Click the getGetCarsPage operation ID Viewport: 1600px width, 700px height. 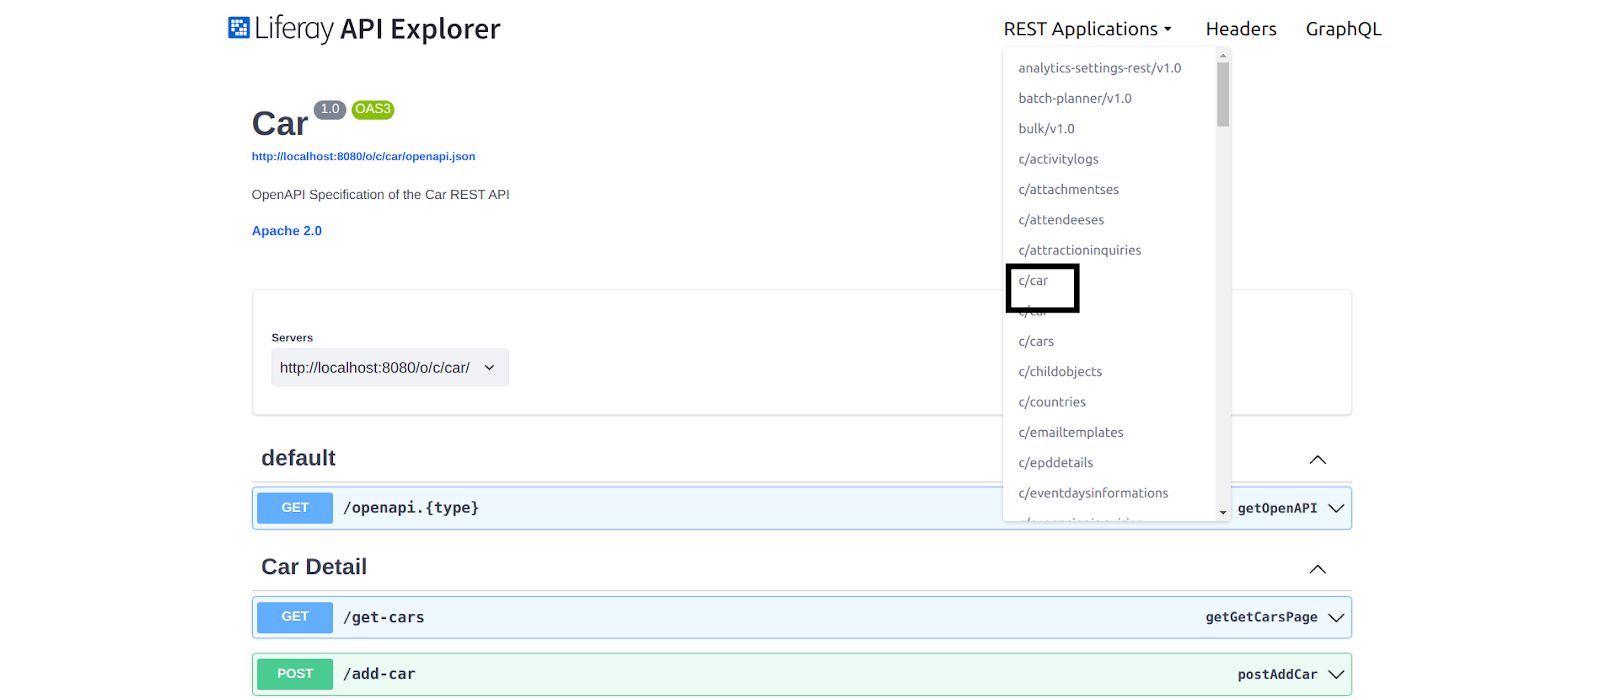1261,617
